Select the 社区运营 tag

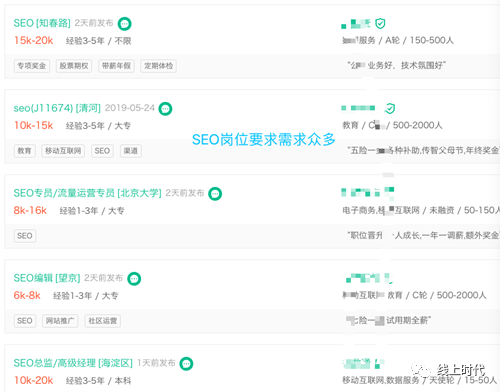click(103, 321)
